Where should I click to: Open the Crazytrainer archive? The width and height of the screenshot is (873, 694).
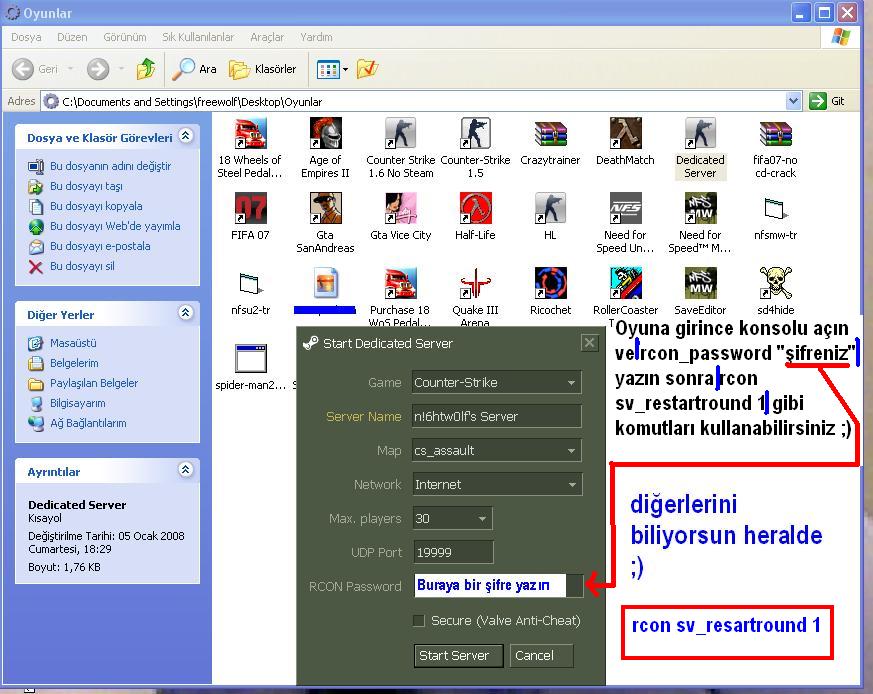(550, 142)
